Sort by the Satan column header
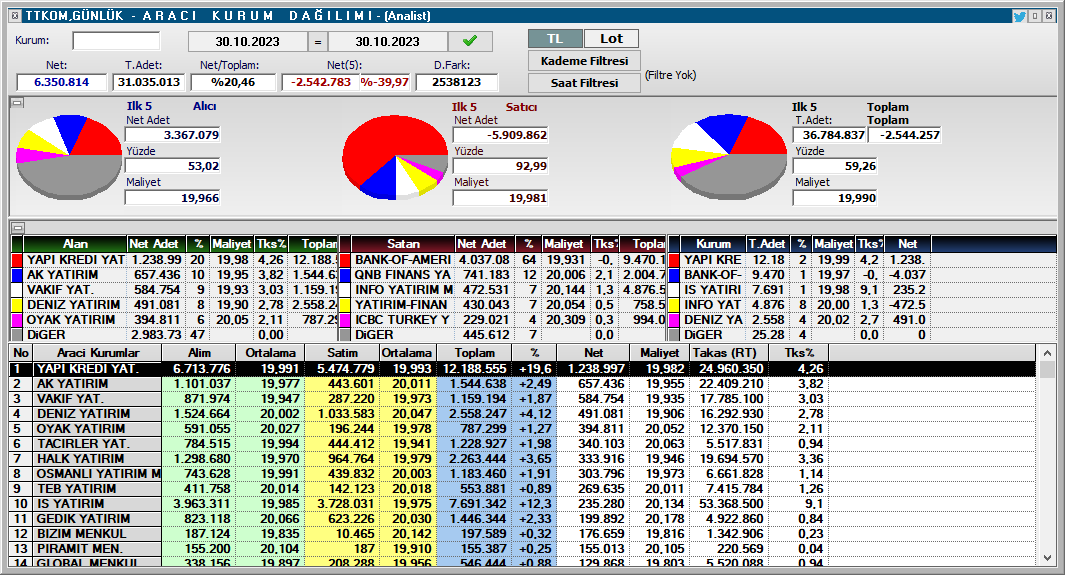Screen dimensions: 1065x575 [403, 244]
